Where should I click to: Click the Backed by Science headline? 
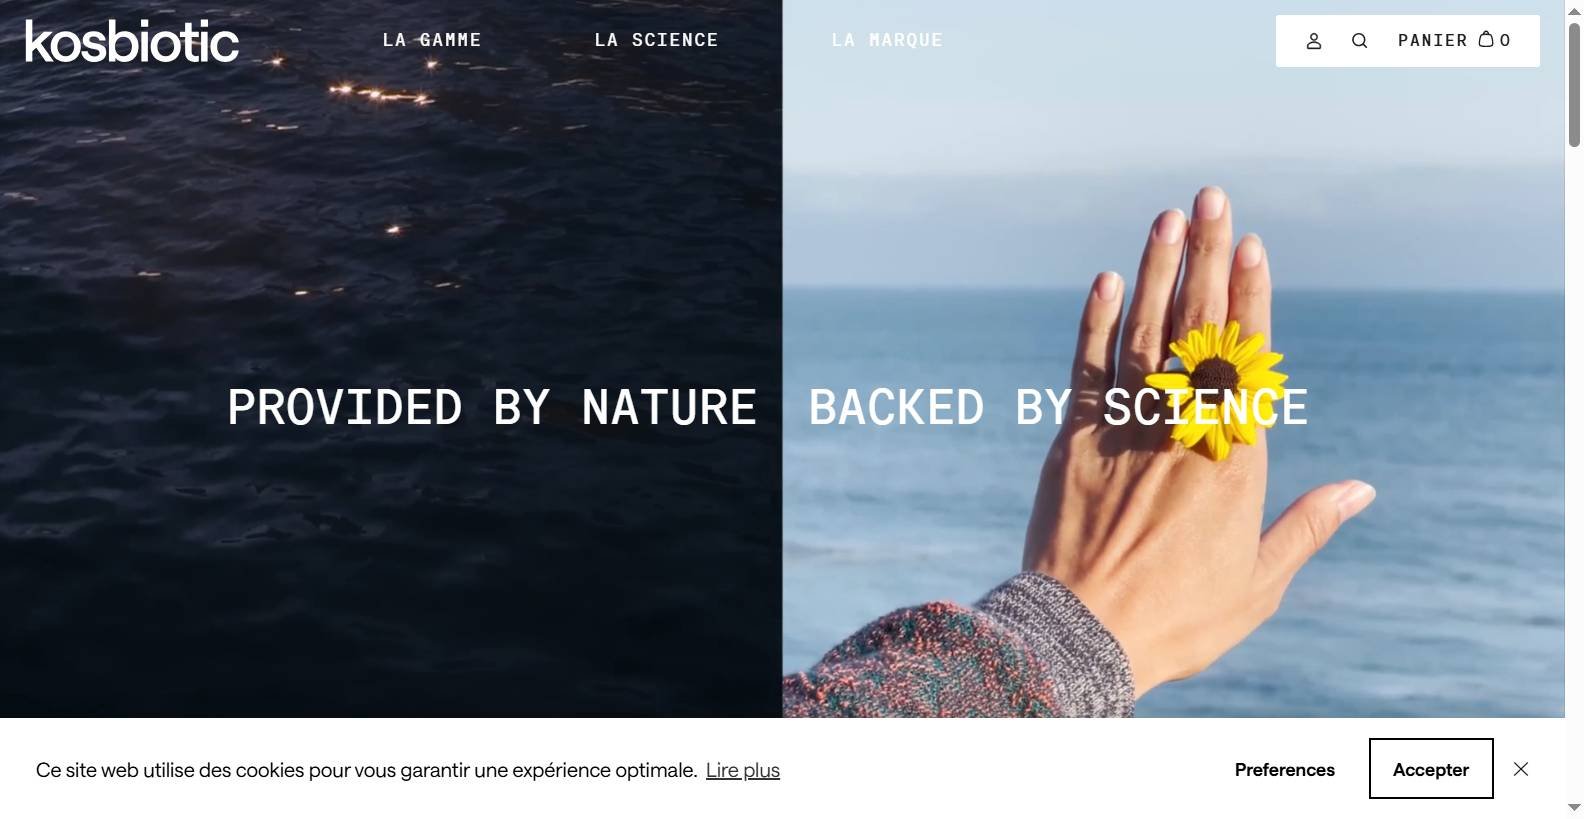1058,408
